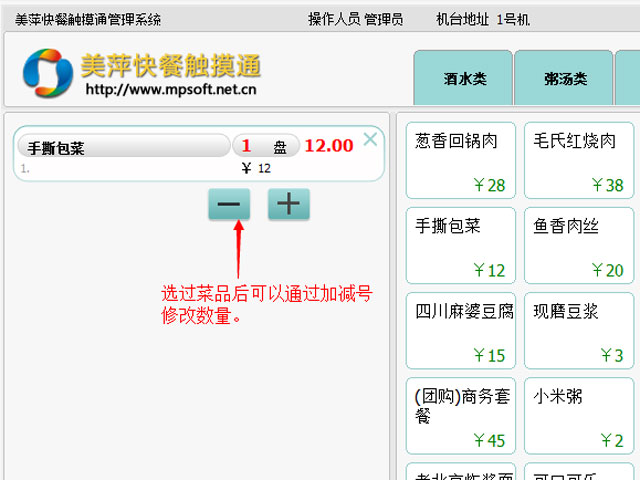
Task: Select the 手撕包菜 name in the order list
Action: tap(122, 147)
